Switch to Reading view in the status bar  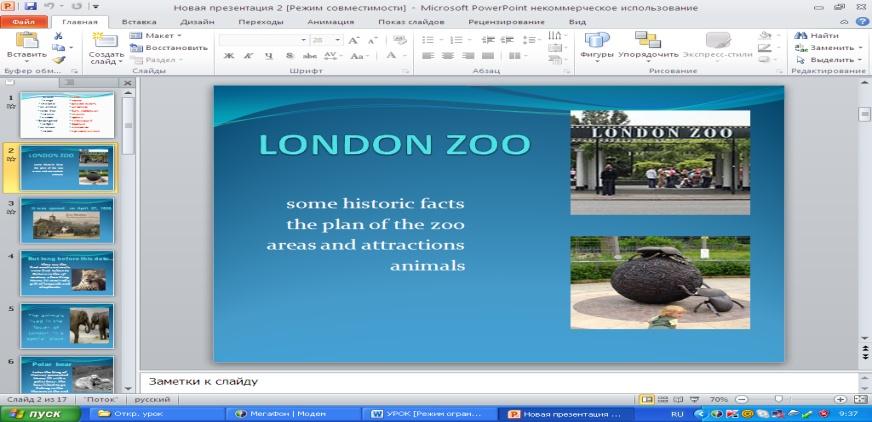[678, 399]
